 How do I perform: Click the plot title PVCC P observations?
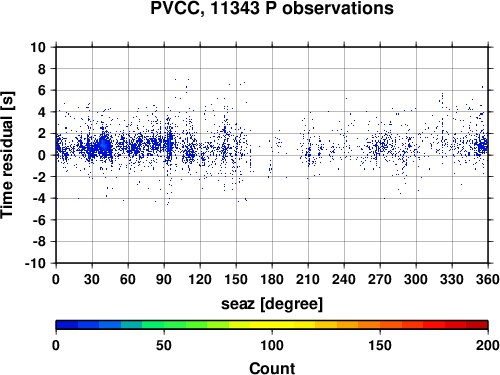coord(272,8)
